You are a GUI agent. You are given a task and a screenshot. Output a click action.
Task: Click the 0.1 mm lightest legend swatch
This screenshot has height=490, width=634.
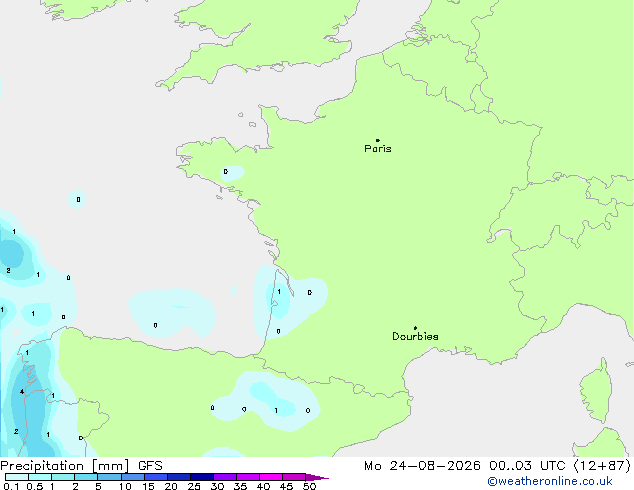17,477
